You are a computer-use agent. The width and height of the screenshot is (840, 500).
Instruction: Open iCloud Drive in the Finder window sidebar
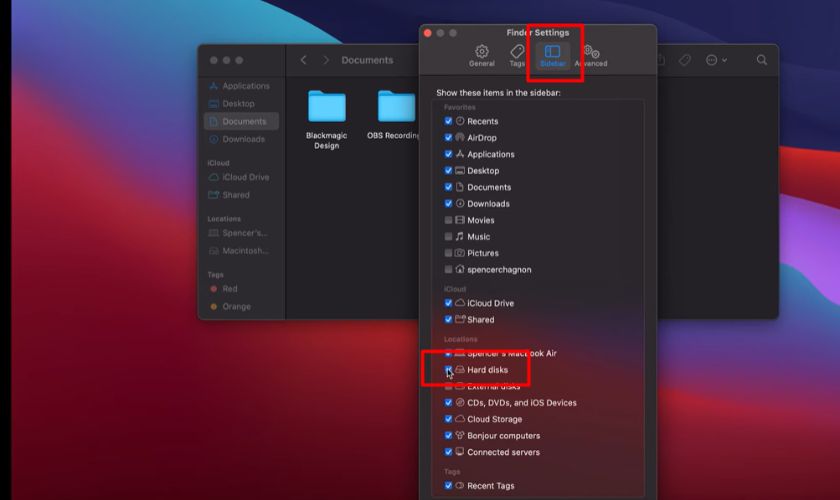coord(241,177)
